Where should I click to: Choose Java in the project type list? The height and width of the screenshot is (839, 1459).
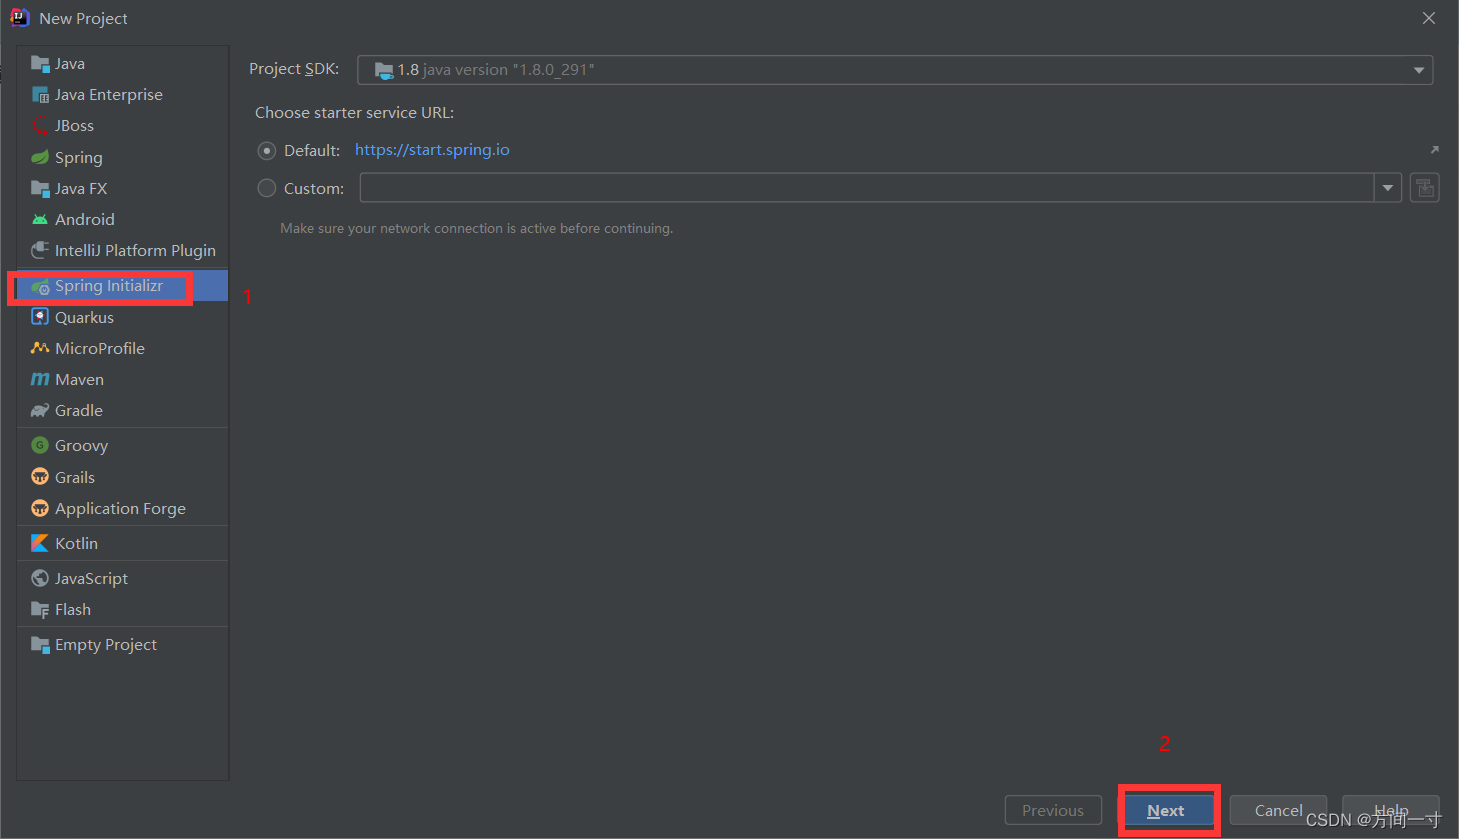click(x=70, y=64)
